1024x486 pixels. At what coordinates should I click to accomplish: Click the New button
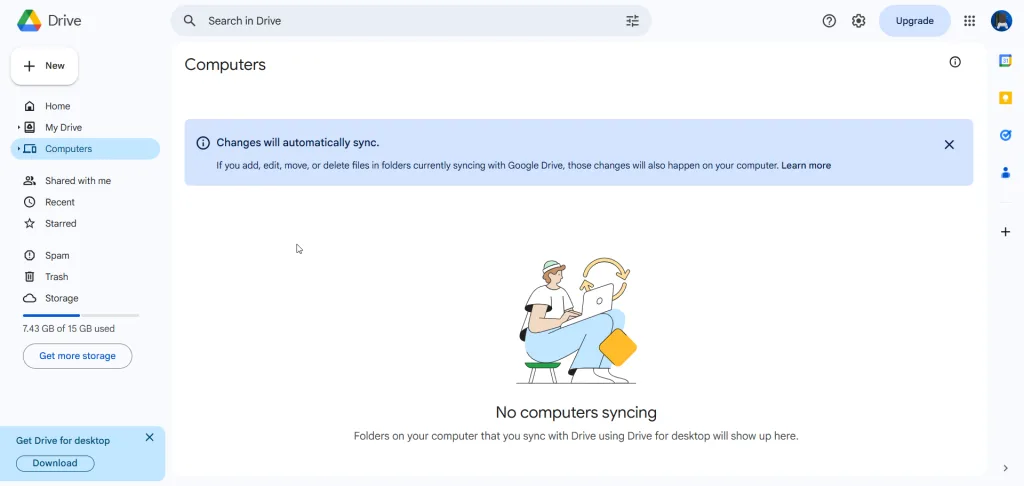pyautogui.click(x=44, y=66)
